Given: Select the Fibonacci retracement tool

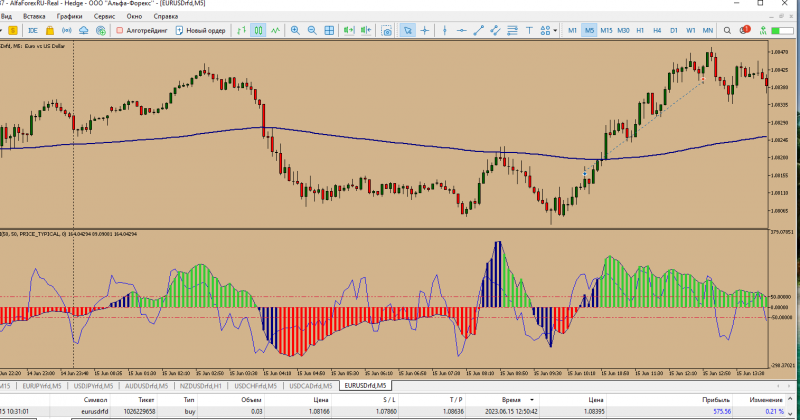Looking at the screenshot, I should pyautogui.click(x=512, y=31).
